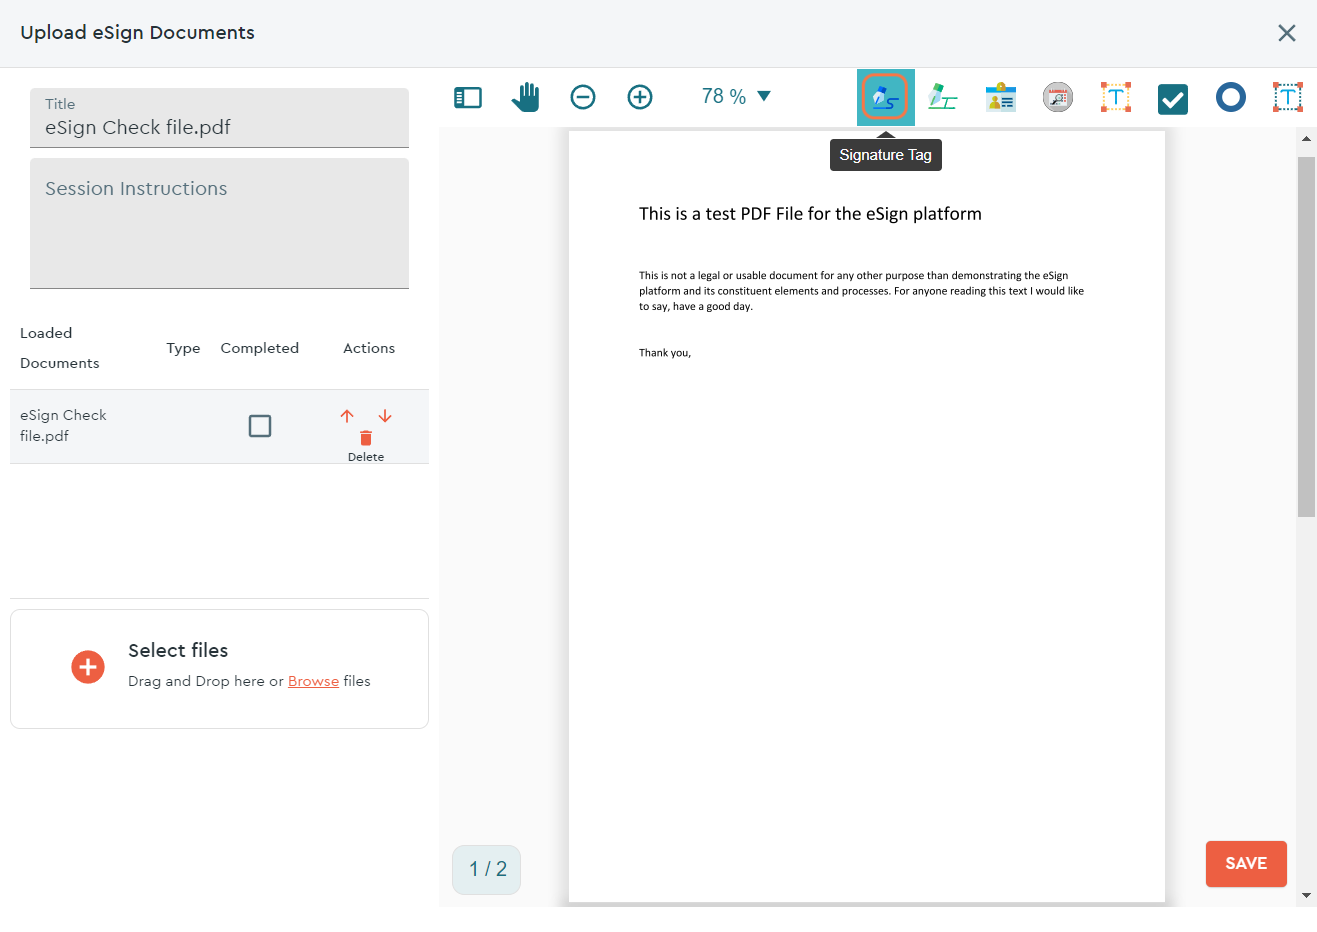Move eSign Check file.pdf down
Viewport: 1317px width, 932px height.
(385, 416)
